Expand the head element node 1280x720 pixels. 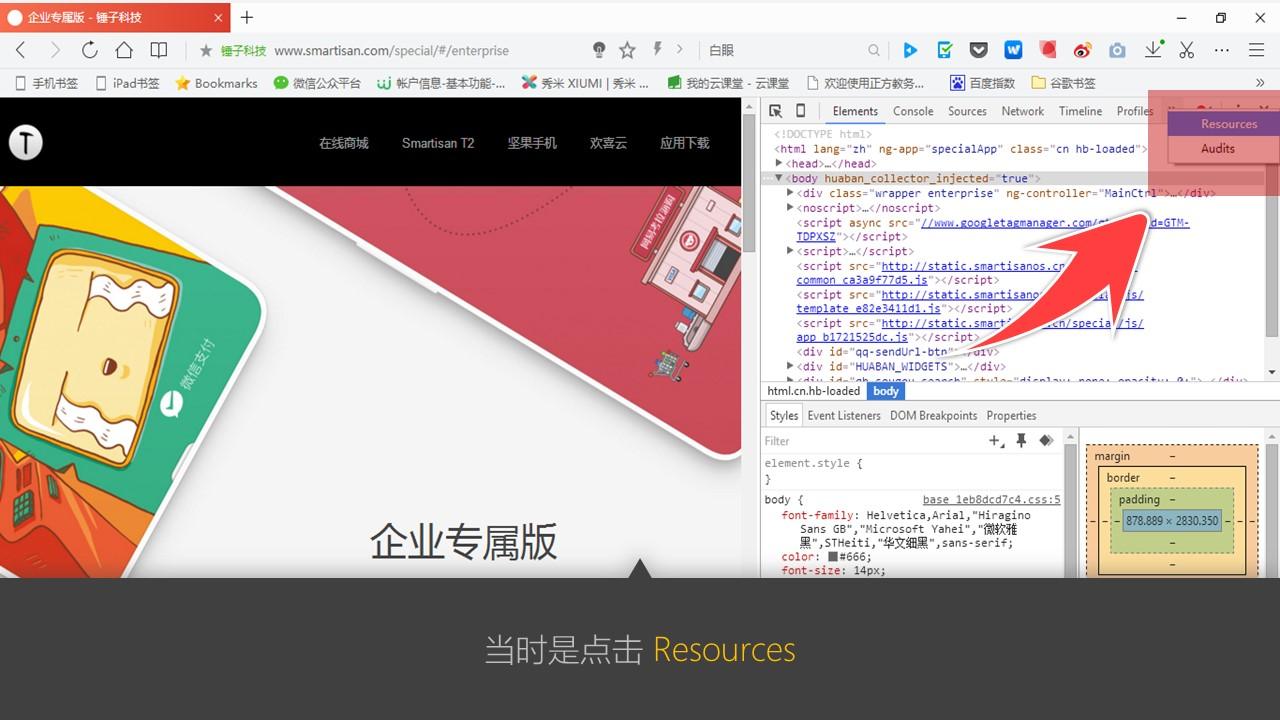[x=779, y=163]
